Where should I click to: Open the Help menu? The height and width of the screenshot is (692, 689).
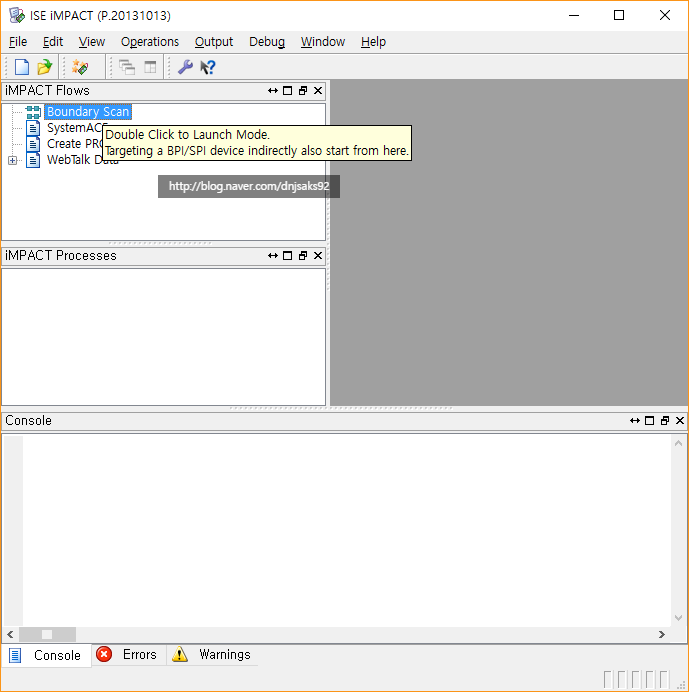click(x=373, y=42)
